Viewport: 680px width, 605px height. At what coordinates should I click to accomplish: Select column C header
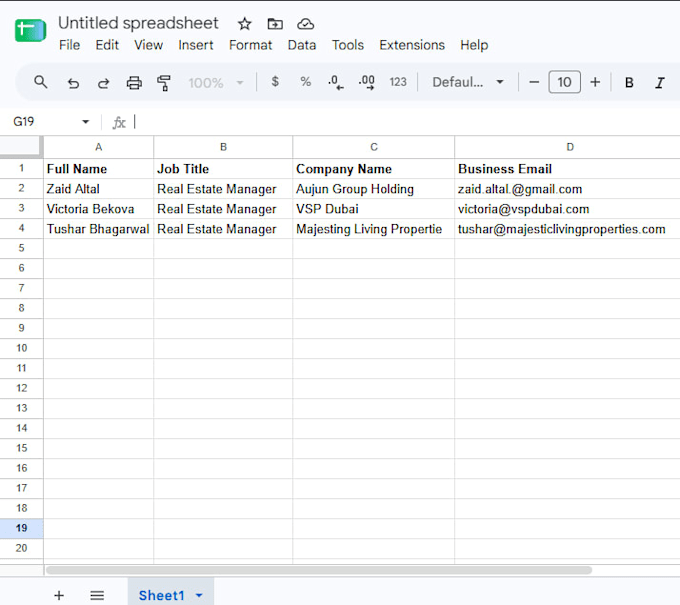click(373, 147)
